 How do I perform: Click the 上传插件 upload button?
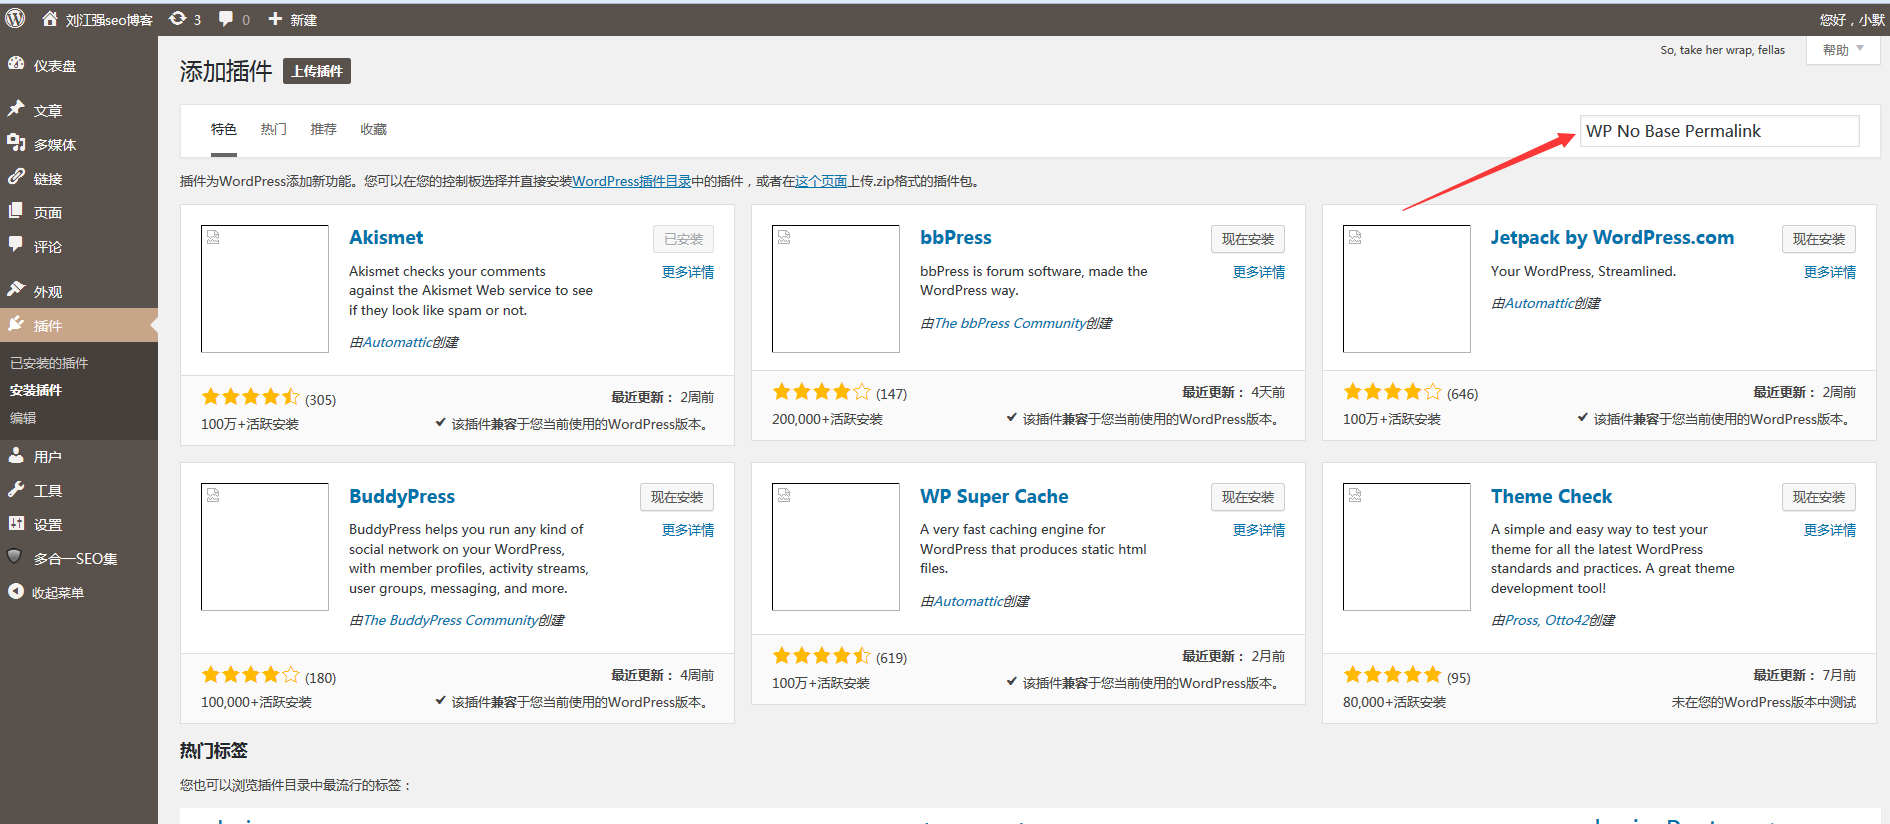pyautogui.click(x=317, y=71)
